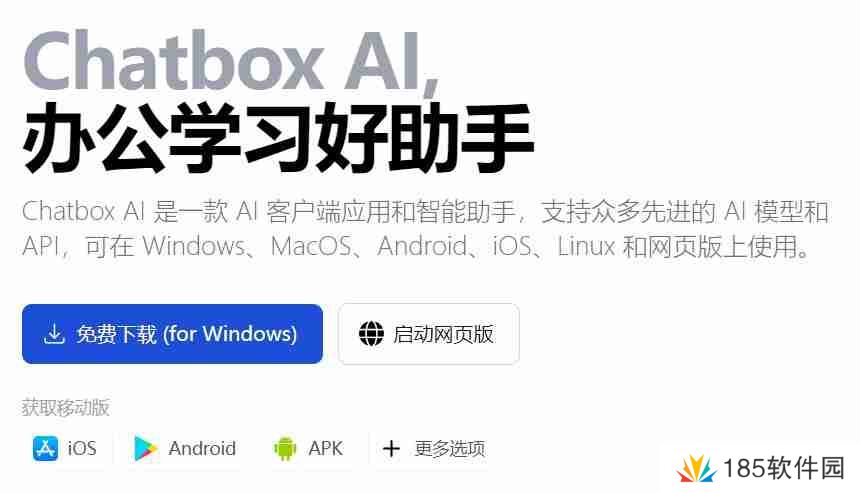
Task: Select the iOS text link
Action: [x=82, y=449]
